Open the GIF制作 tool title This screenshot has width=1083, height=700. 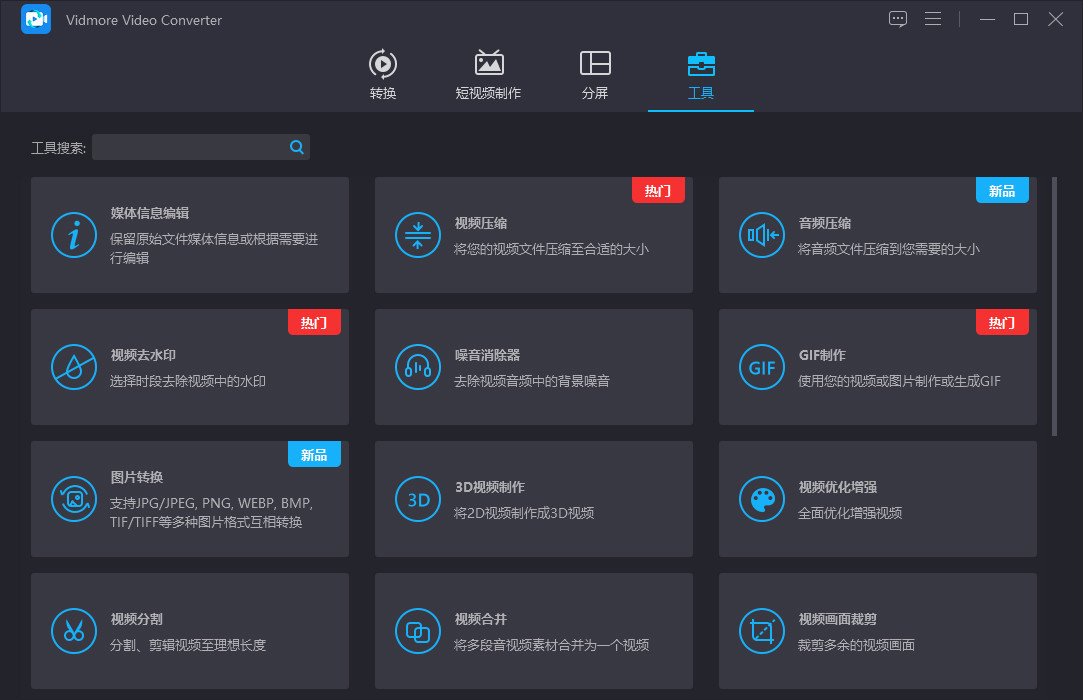point(822,355)
